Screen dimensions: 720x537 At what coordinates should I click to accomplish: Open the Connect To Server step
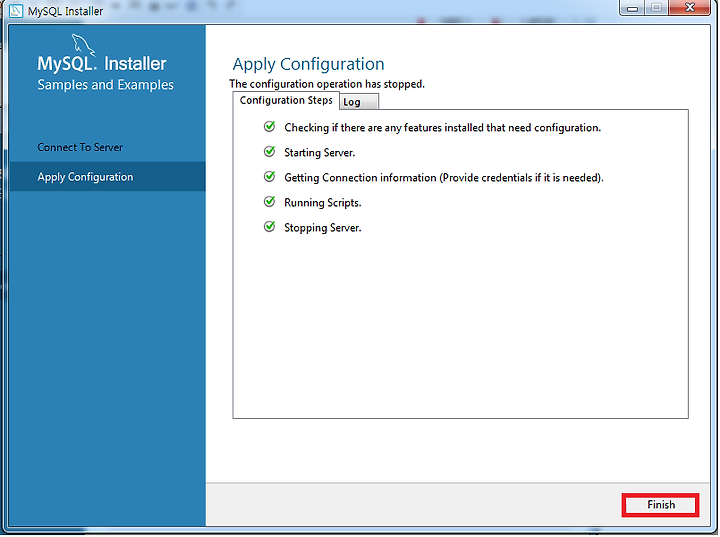(x=80, y=147)
